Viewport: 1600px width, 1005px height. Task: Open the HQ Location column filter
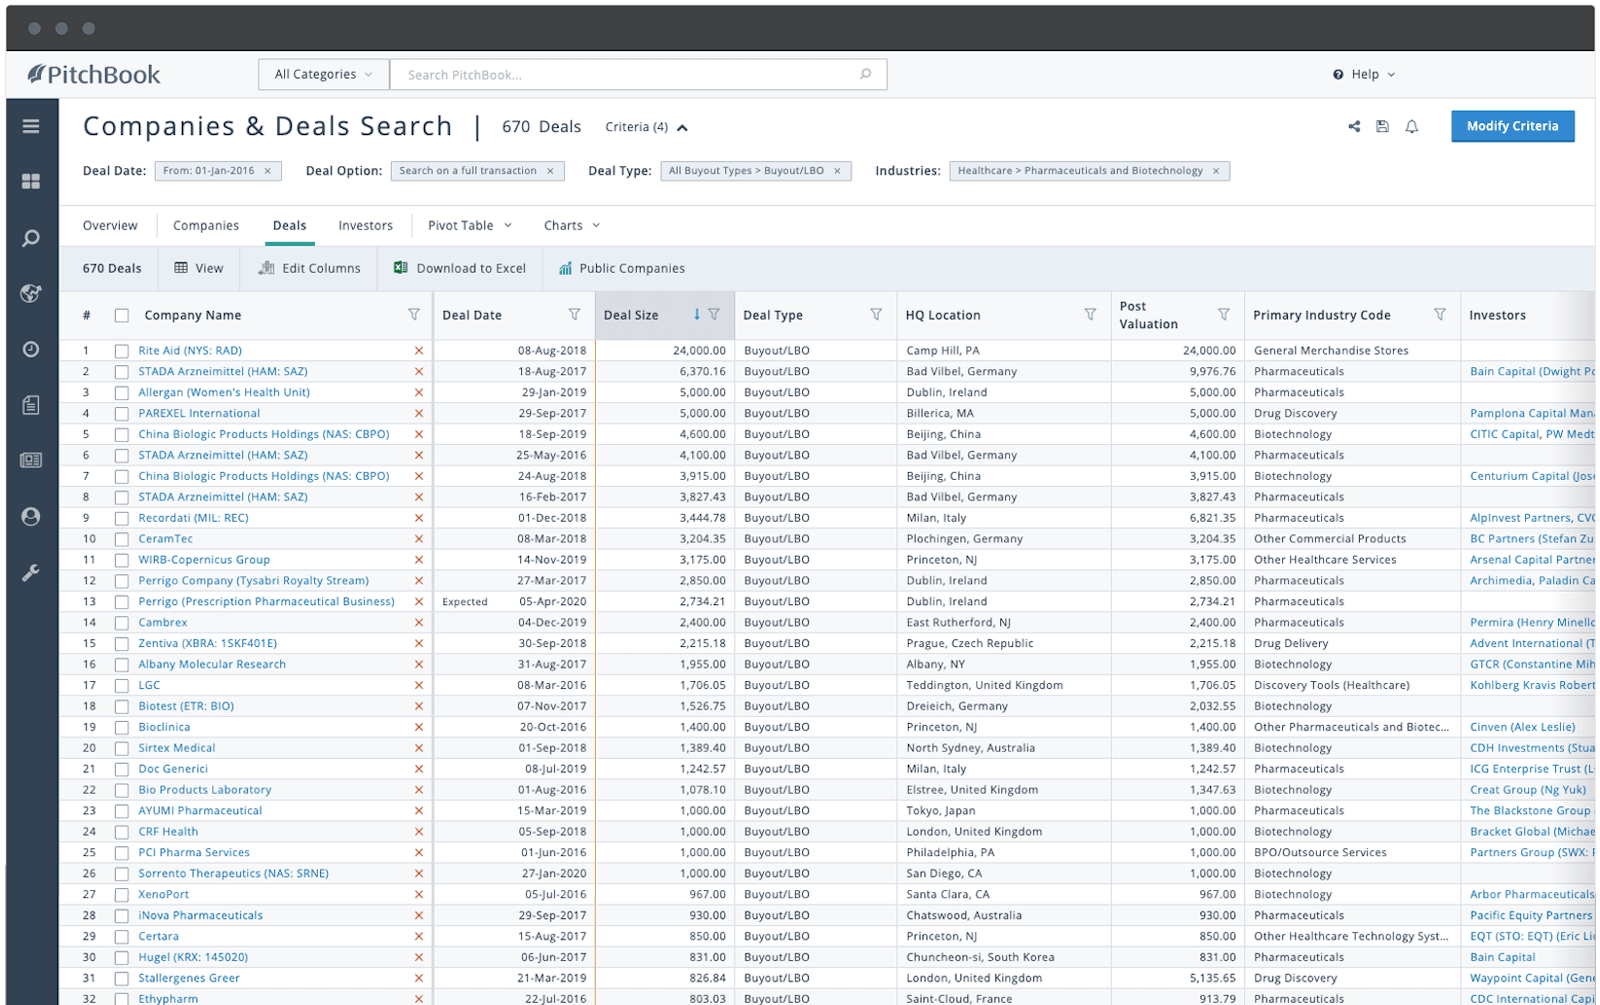pos(1090,314)
